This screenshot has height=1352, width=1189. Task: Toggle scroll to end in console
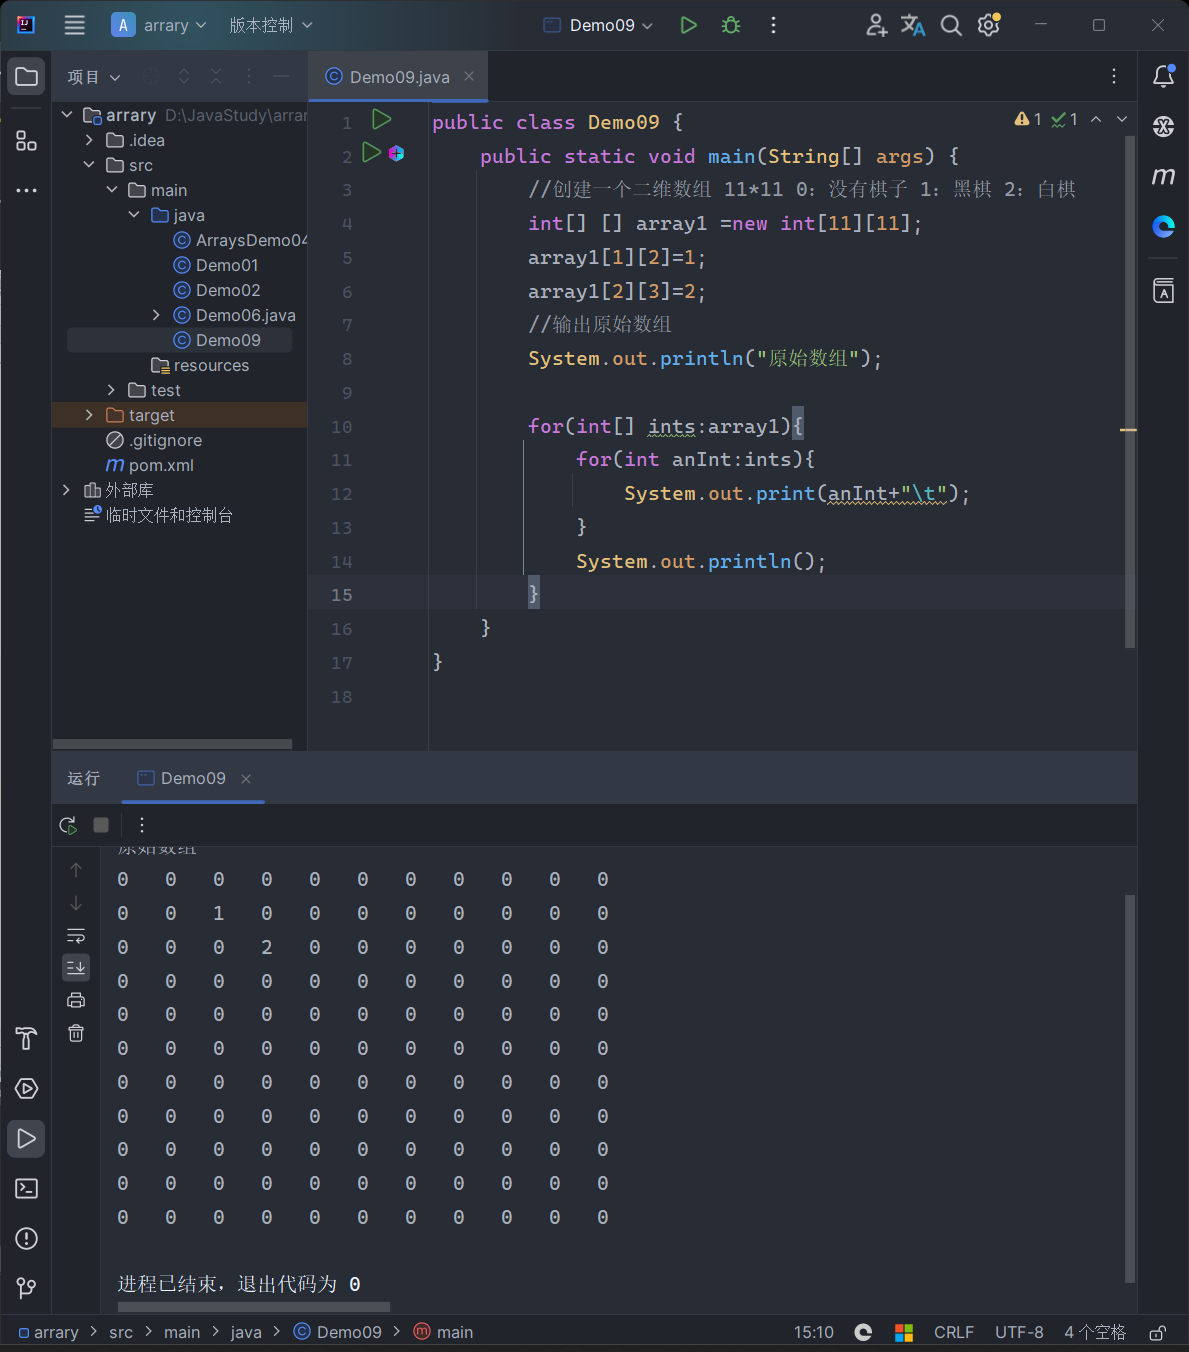[x=76, y=967]
